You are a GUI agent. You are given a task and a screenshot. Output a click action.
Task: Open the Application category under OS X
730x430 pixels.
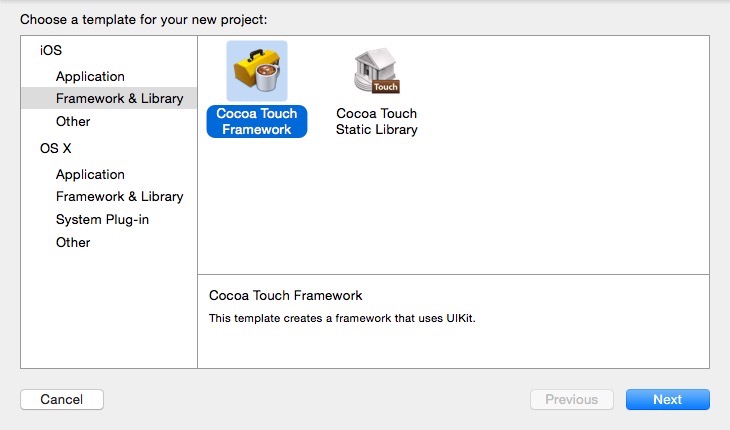90,175
